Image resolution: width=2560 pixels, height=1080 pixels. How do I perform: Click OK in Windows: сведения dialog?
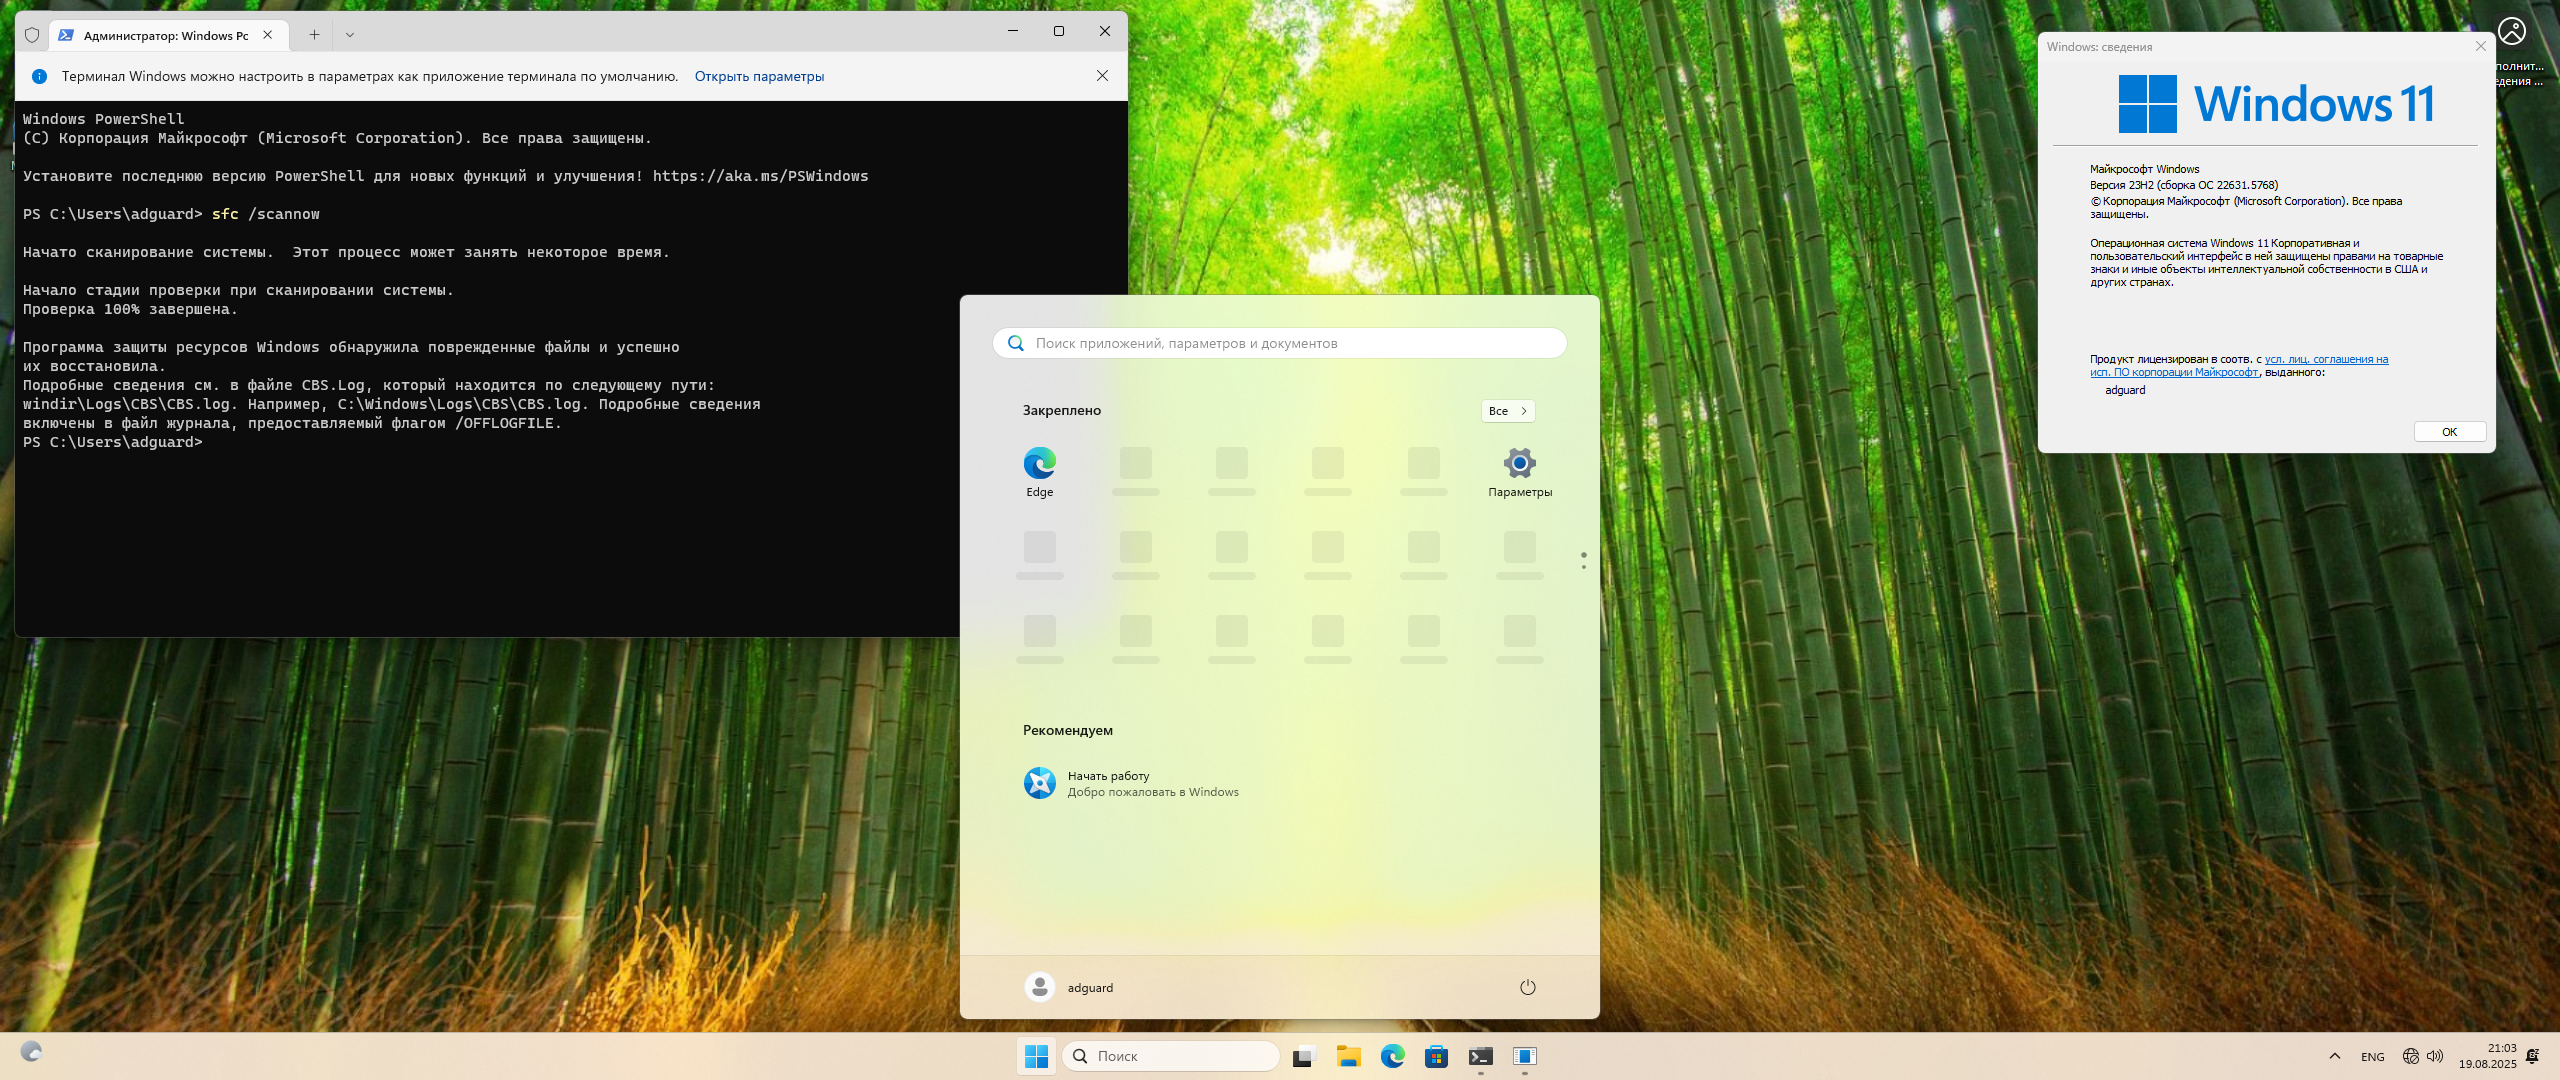(x=2449, y=432)
